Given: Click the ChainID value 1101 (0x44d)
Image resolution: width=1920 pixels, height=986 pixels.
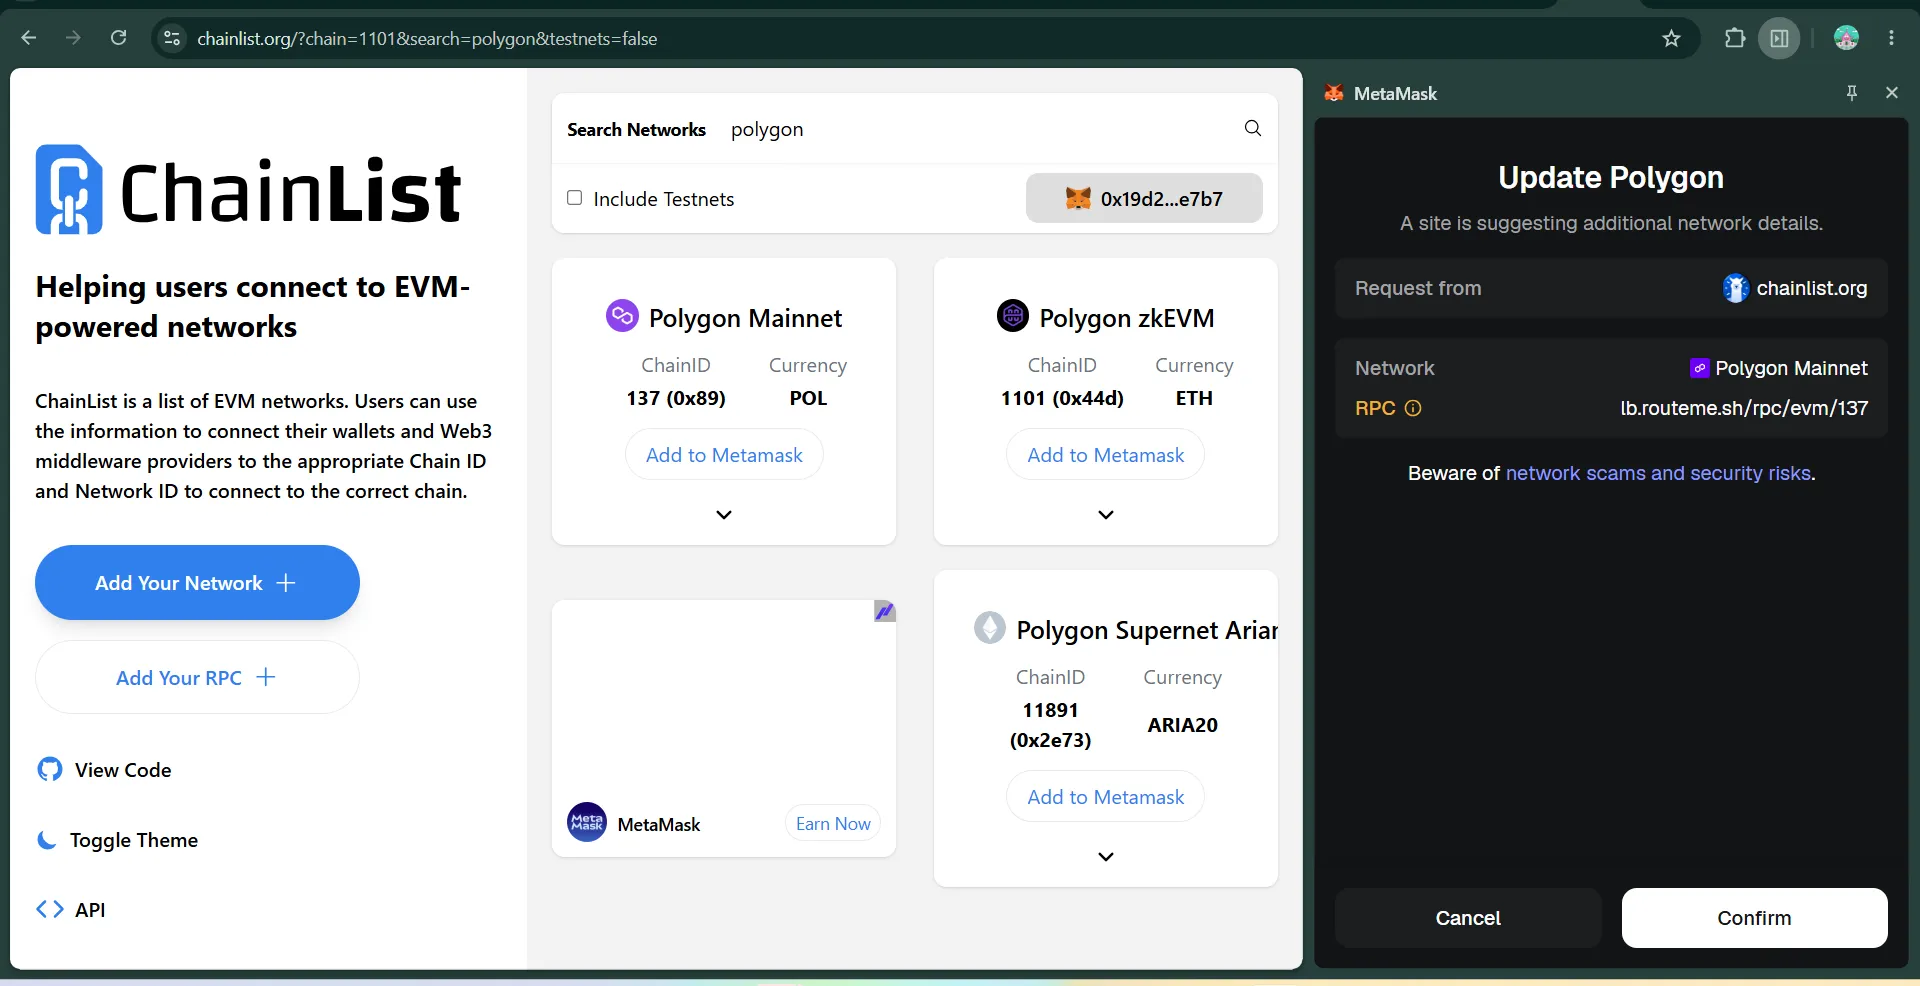Looking at the screenshot, I should pos(1062,398).
